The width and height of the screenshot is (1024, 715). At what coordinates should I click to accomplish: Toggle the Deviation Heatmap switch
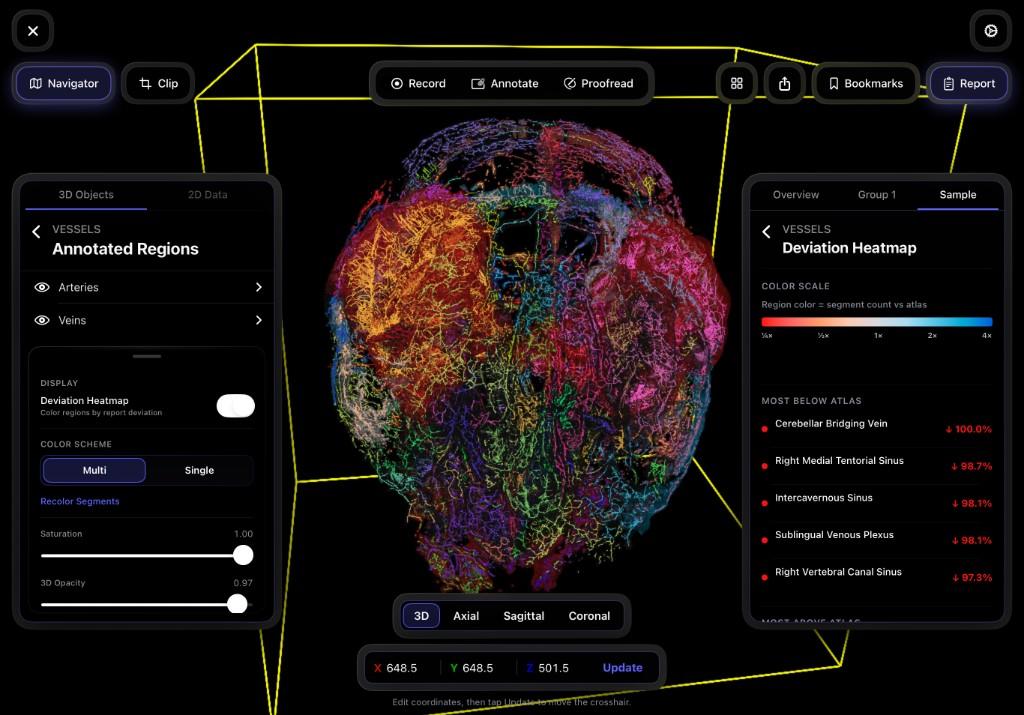tap(236, 405)
